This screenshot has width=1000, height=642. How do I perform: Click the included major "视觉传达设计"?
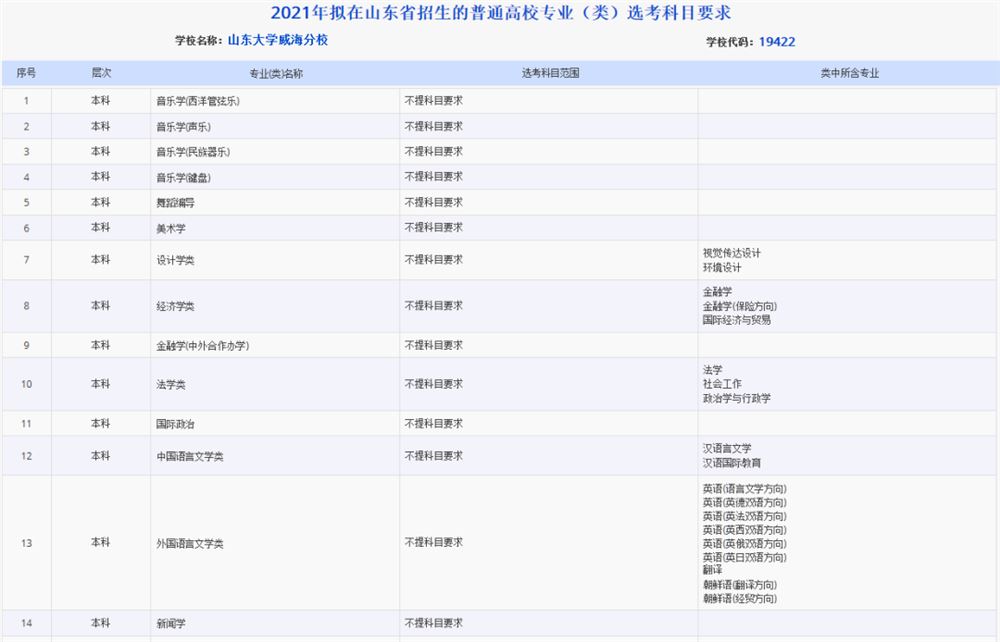point(732,253)
